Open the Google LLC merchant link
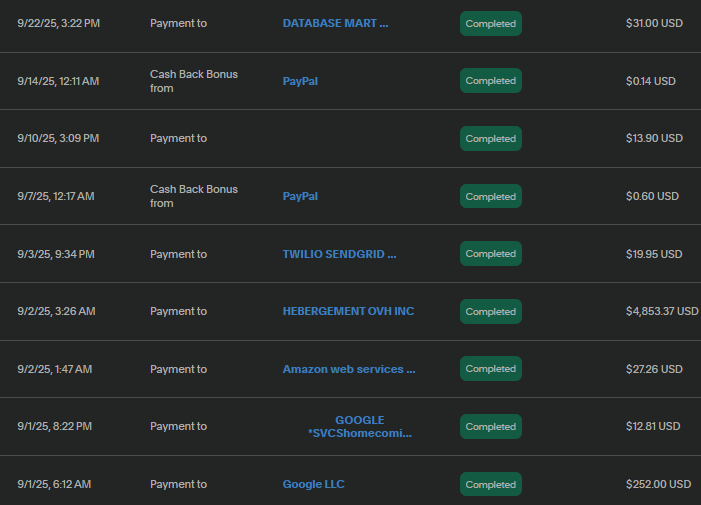Image resolution: width=701 pixels, height=505 pixels. click(x=313, y=485)
